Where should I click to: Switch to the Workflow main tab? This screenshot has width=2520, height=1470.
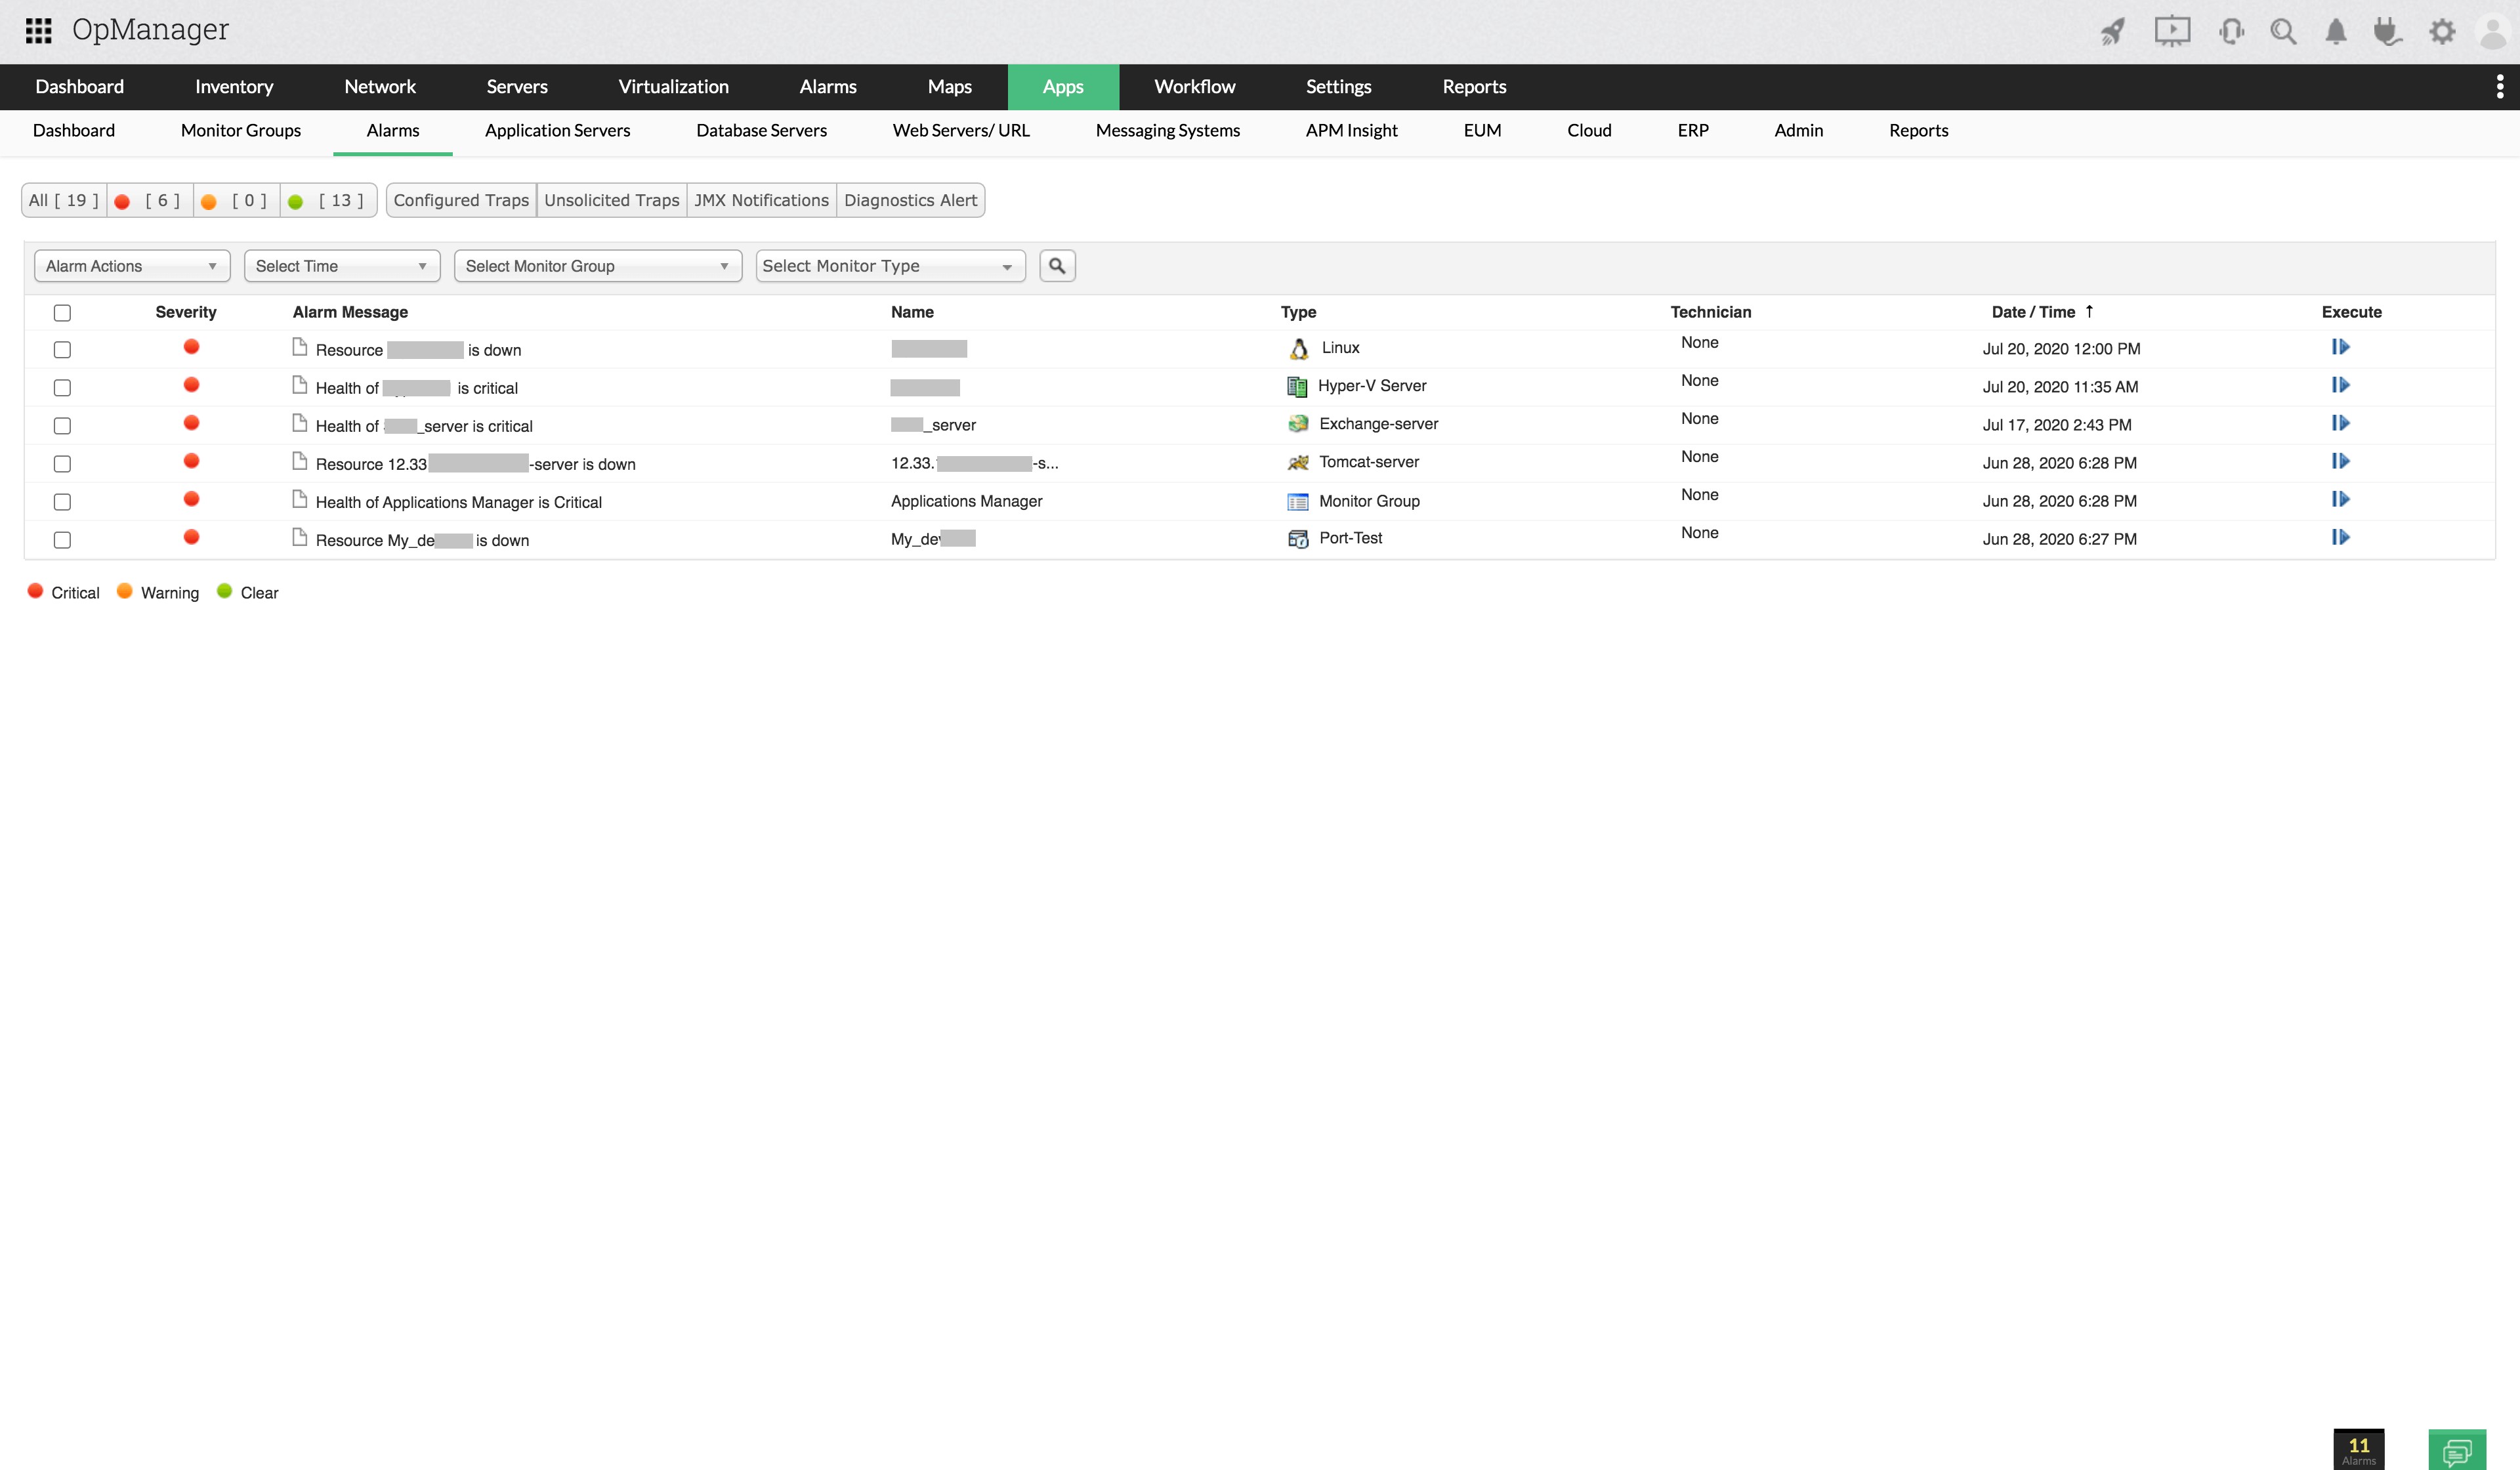point(1194,87)
